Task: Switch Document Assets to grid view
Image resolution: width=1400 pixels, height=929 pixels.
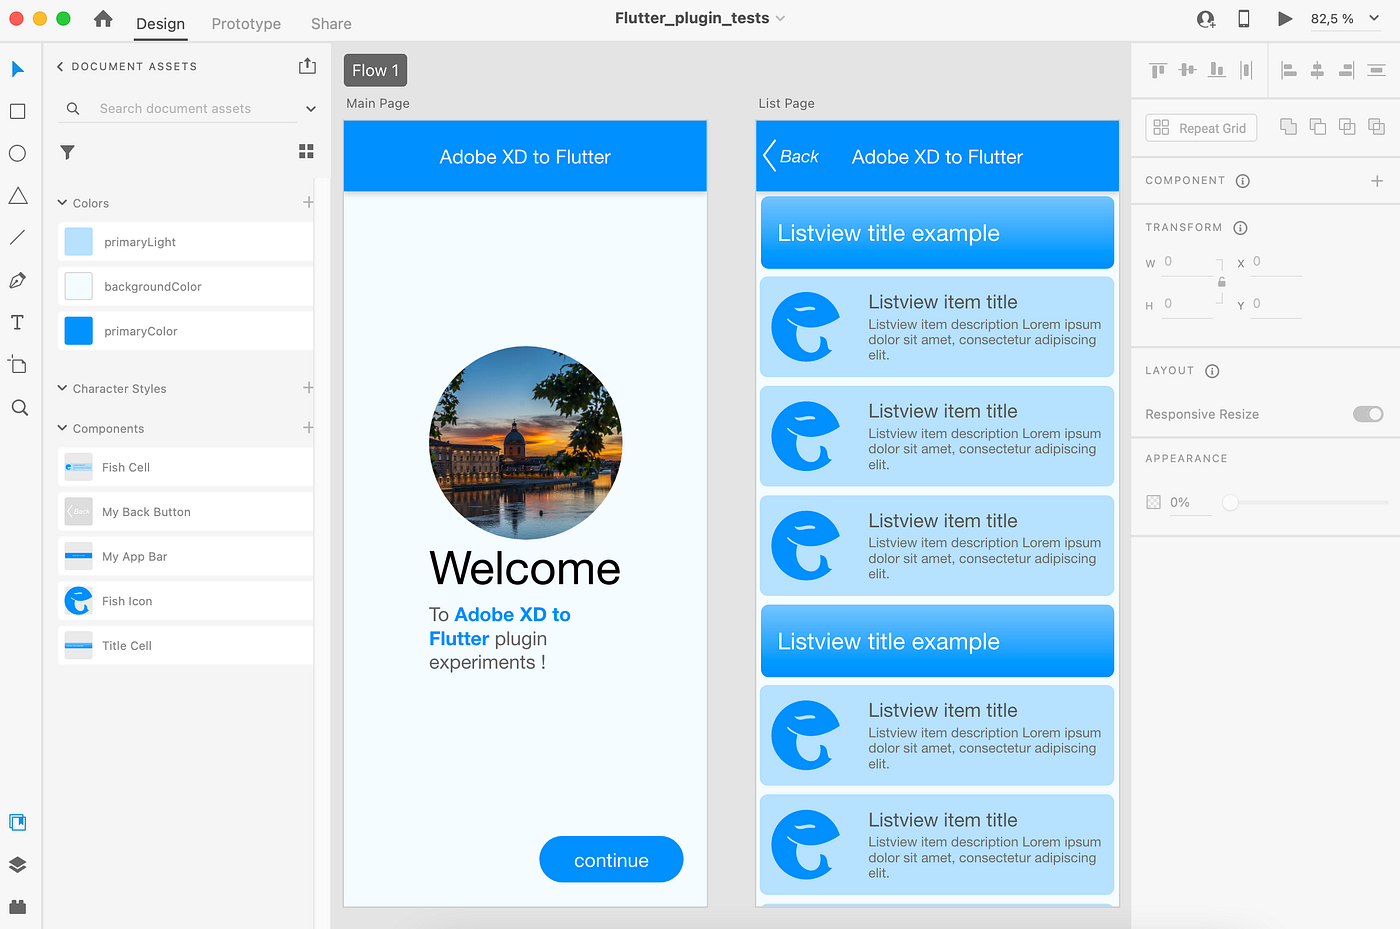Action: coord(306,150)
